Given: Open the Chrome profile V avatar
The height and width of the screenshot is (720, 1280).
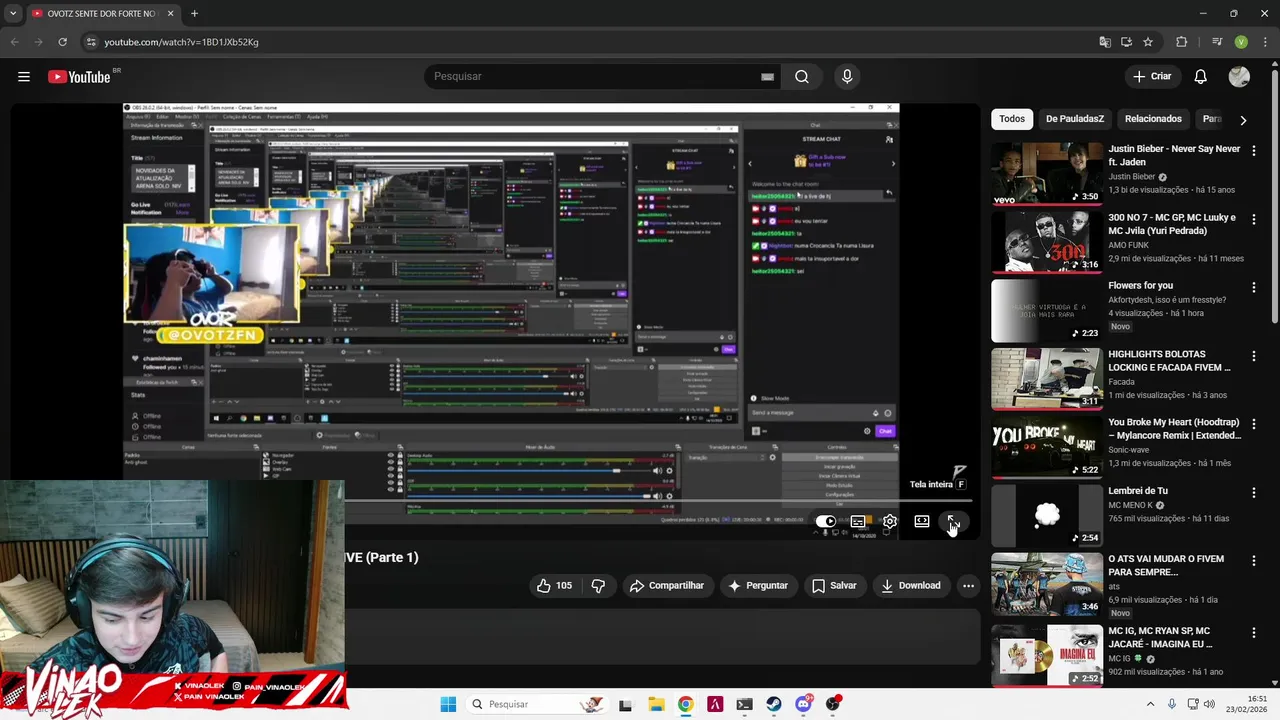Looking at the screenshot, I should (x=1241, y=42).
